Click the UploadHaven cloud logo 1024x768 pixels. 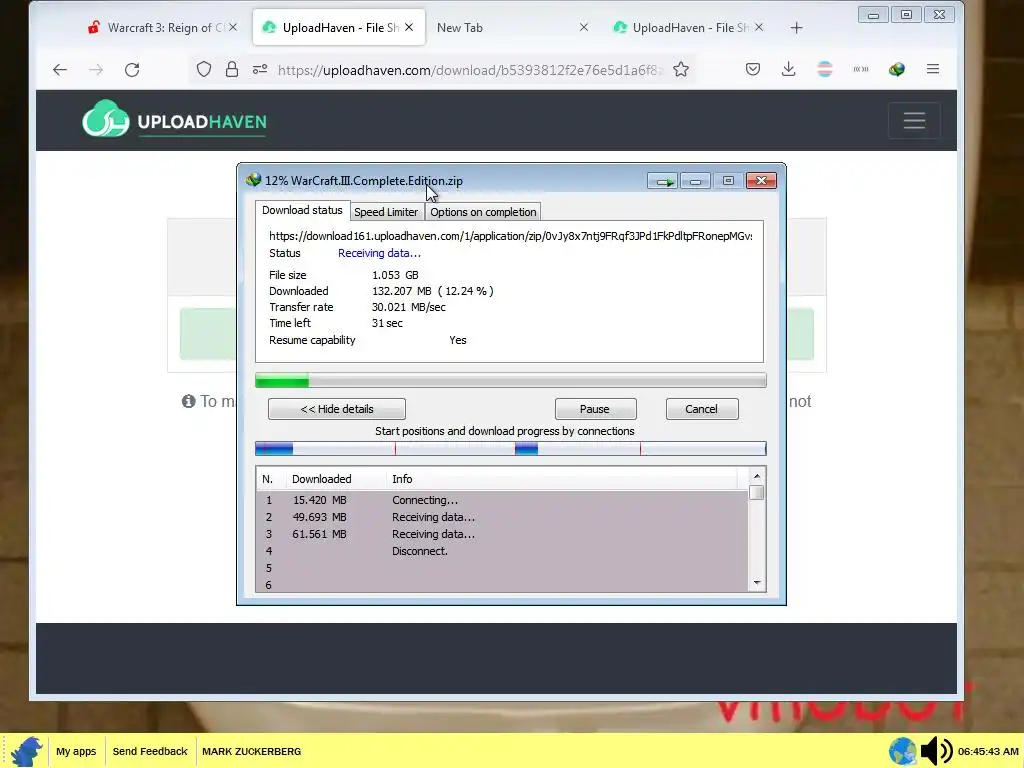(x=106, y=119)
